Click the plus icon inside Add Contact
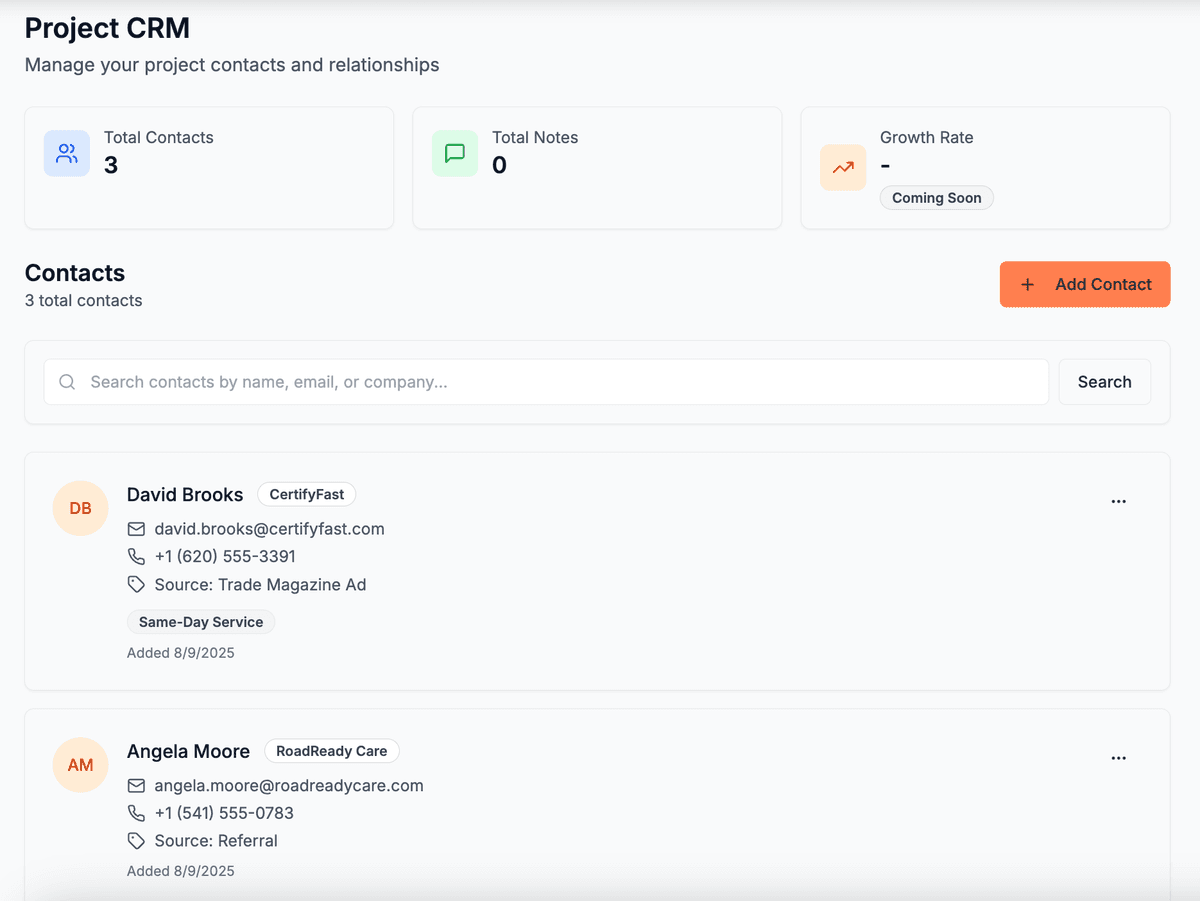This screenshot has width=1200, height=901. (1028, 284)
